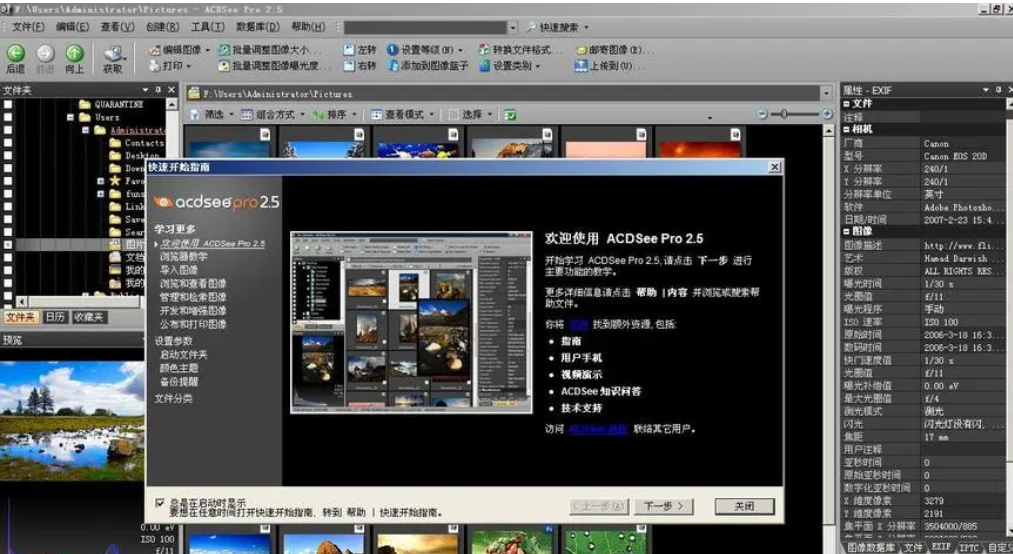
Task: Collapse the 相机 section in properties
Action: click(846, 129)
